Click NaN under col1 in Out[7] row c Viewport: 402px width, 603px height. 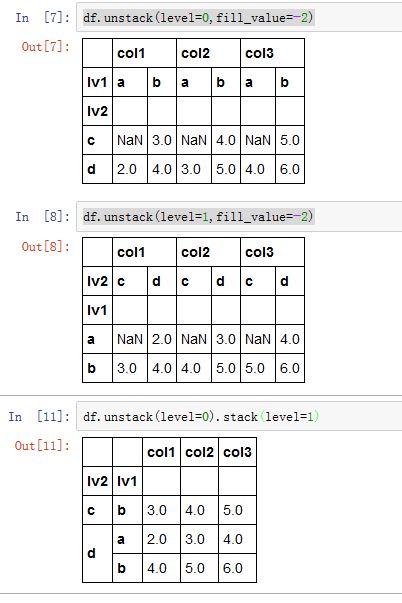pos(130,140)
